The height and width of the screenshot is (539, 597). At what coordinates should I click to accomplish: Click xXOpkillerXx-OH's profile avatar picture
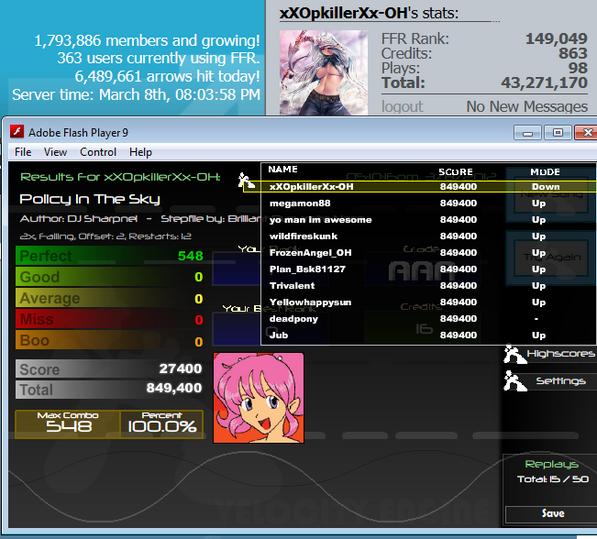[324, 72]
